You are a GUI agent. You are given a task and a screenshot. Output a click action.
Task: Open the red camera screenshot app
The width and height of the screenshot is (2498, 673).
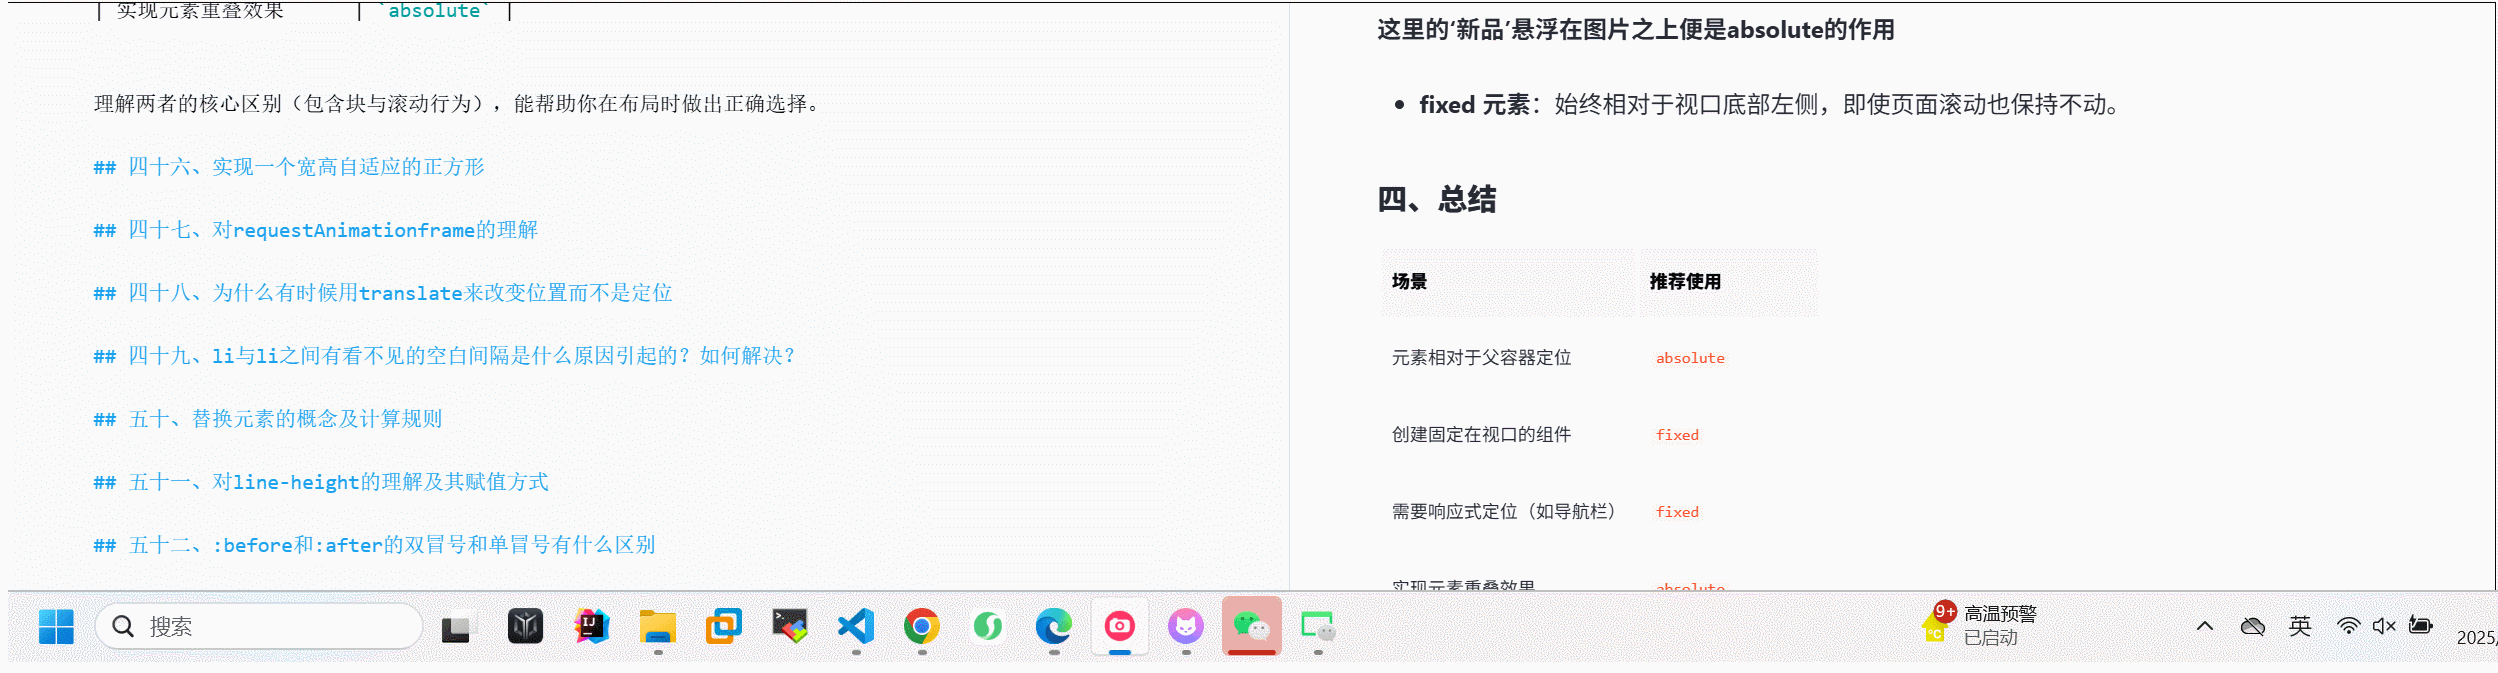[1120, 627]
